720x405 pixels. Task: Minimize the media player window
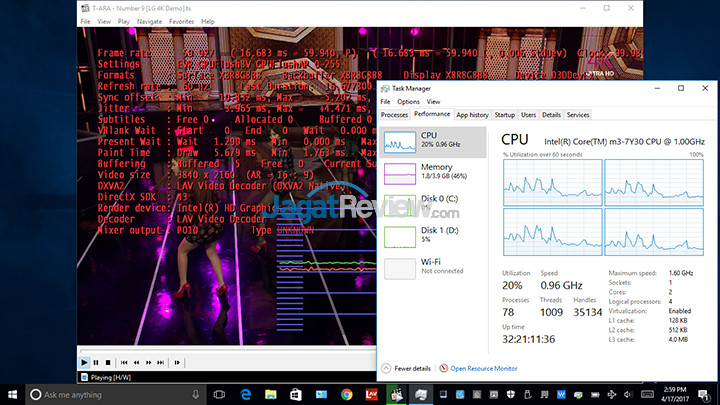coord(583,8)
